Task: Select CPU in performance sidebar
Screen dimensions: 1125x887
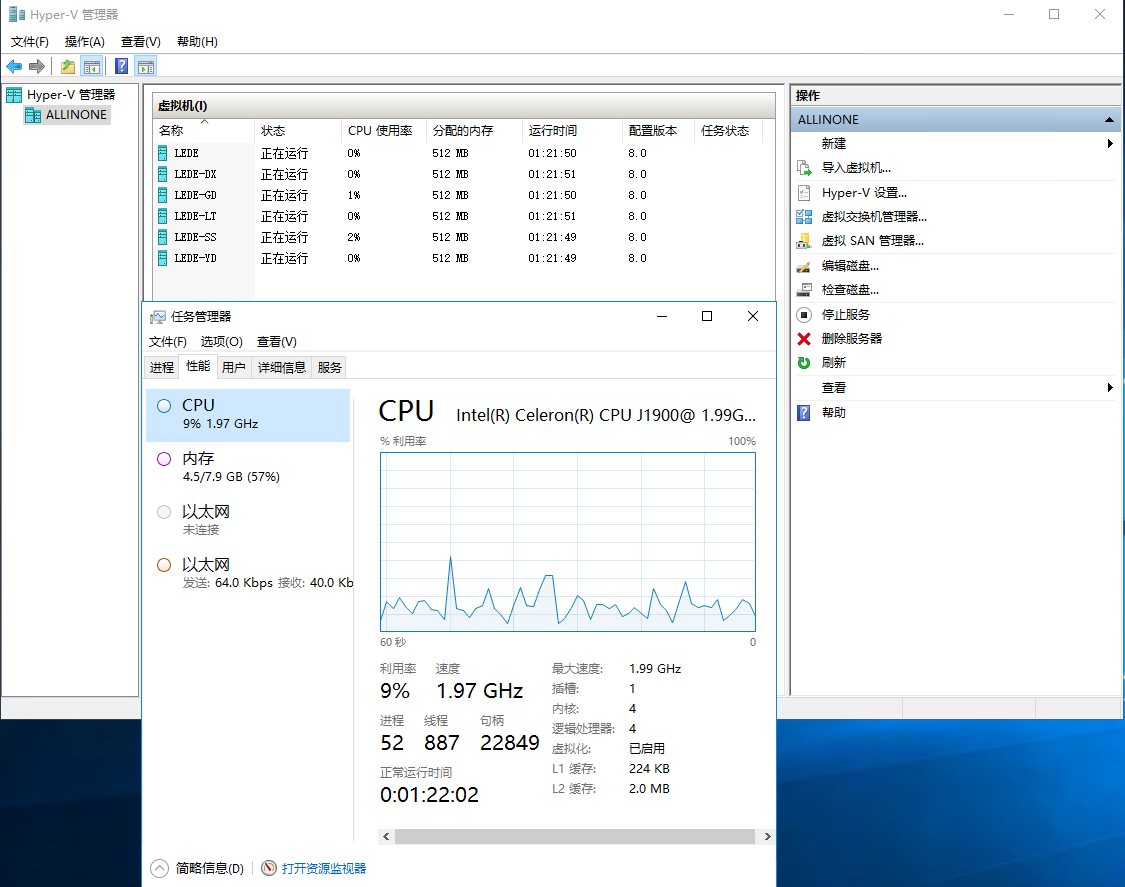Action: point(248,415)
